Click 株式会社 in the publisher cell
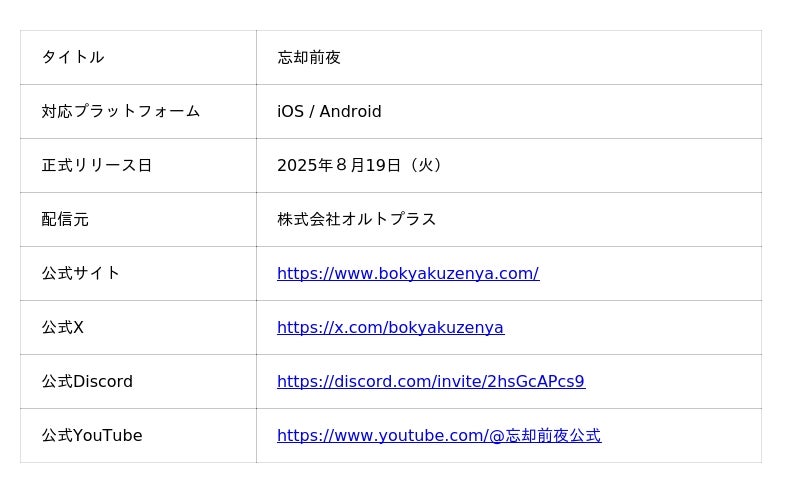 click(x=309, y=219)
